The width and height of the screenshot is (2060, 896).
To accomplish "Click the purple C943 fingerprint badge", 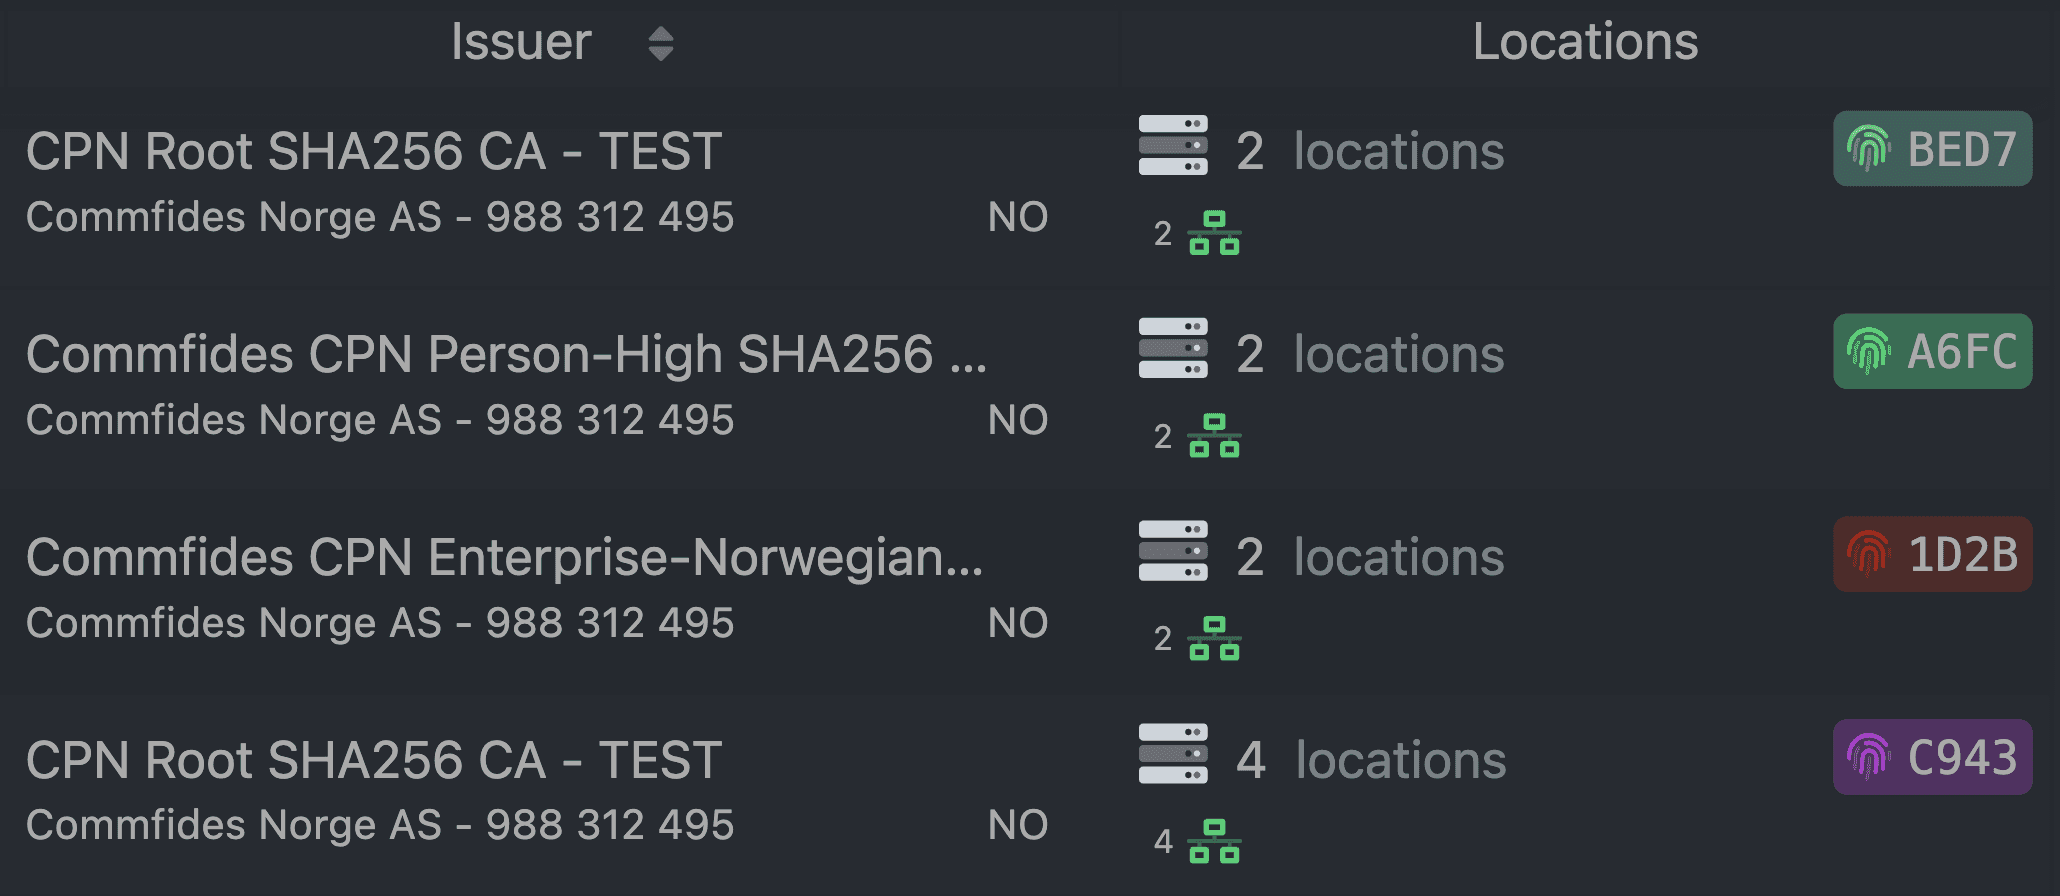I will (x=1932, y=758).
